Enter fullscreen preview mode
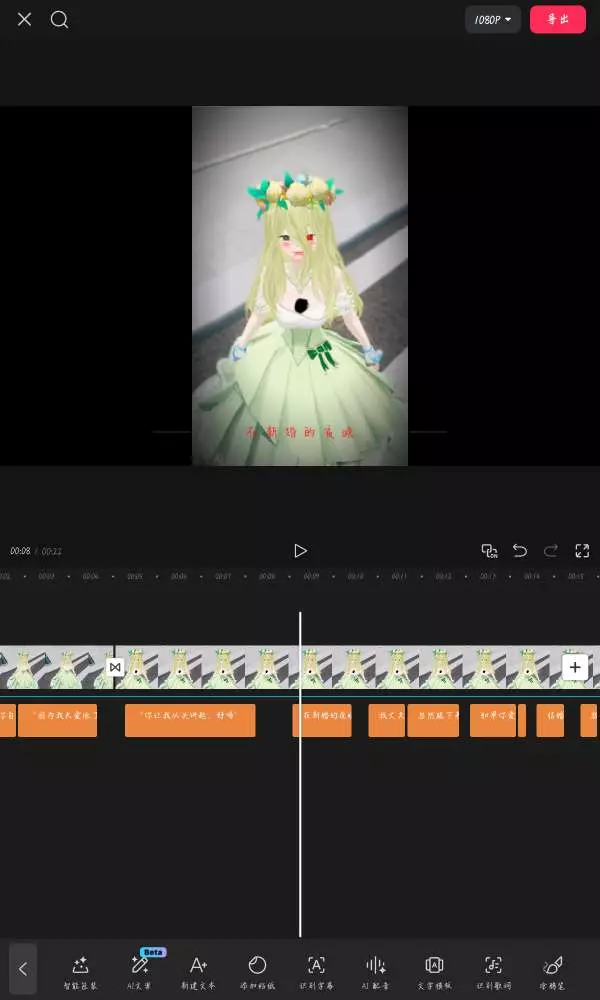This screenshot has height=1000, width=600. pyautogui.click(x=582, y=551)
